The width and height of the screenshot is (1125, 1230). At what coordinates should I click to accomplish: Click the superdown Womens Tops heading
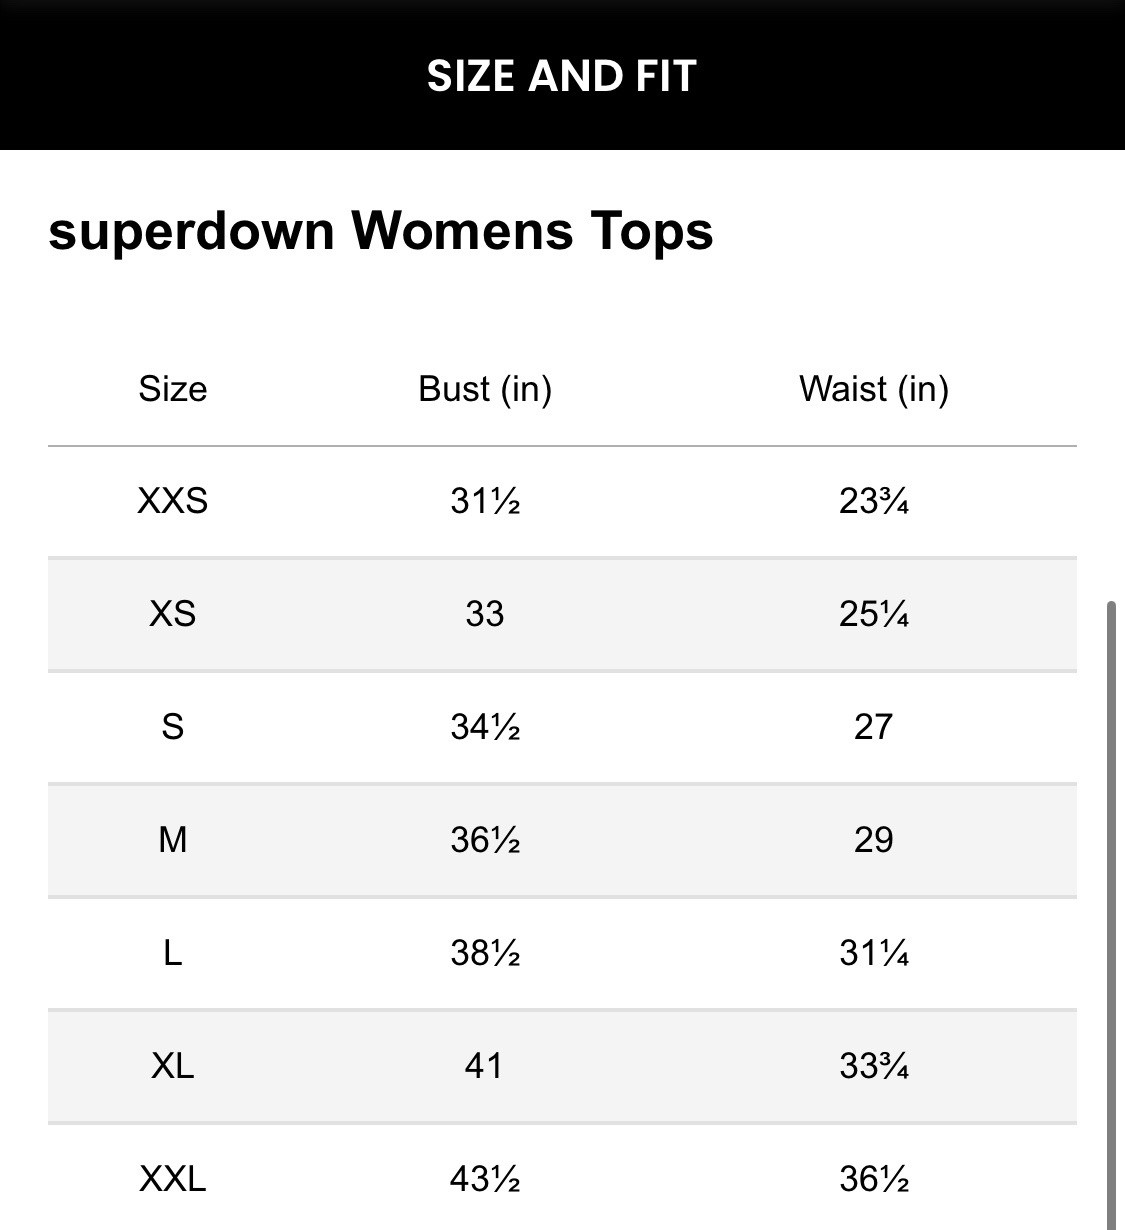tap(380, 231)
